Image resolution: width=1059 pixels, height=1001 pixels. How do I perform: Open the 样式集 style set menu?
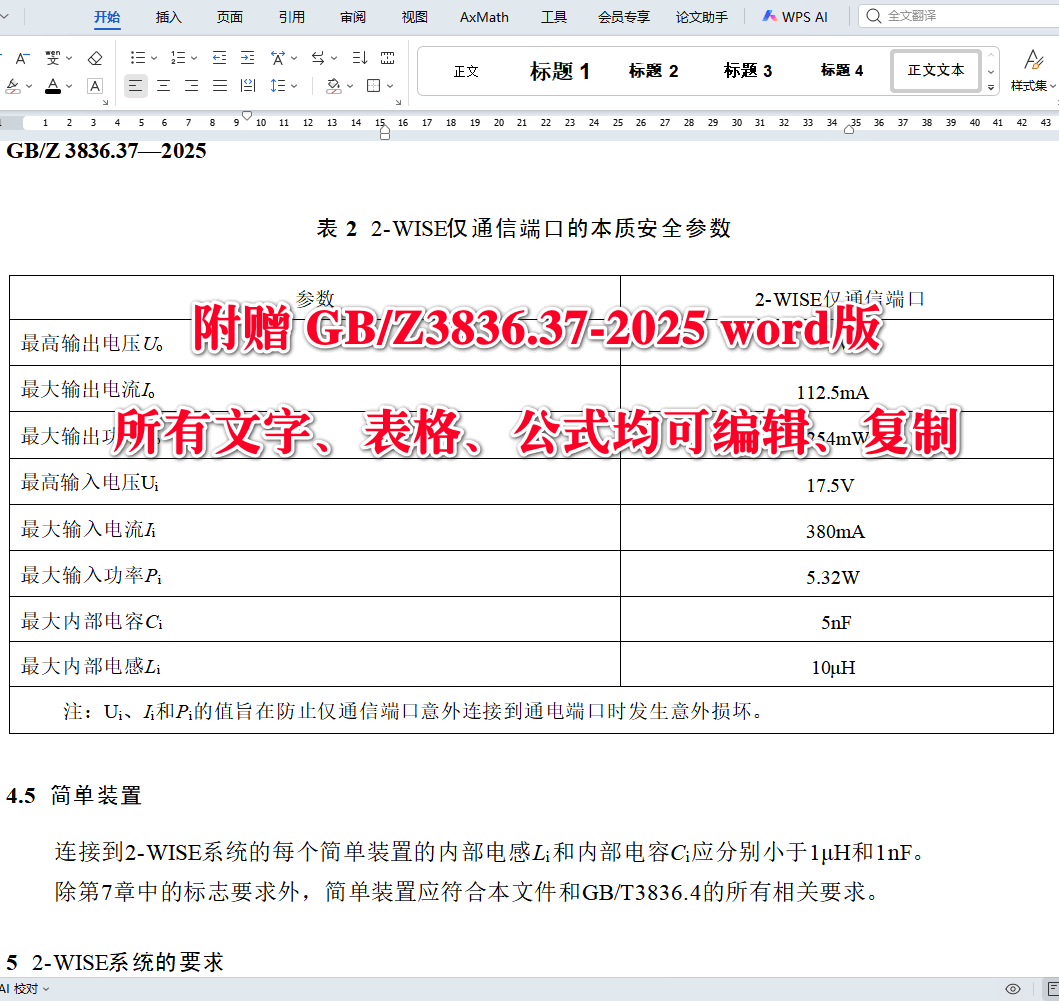coord(1032,71)
